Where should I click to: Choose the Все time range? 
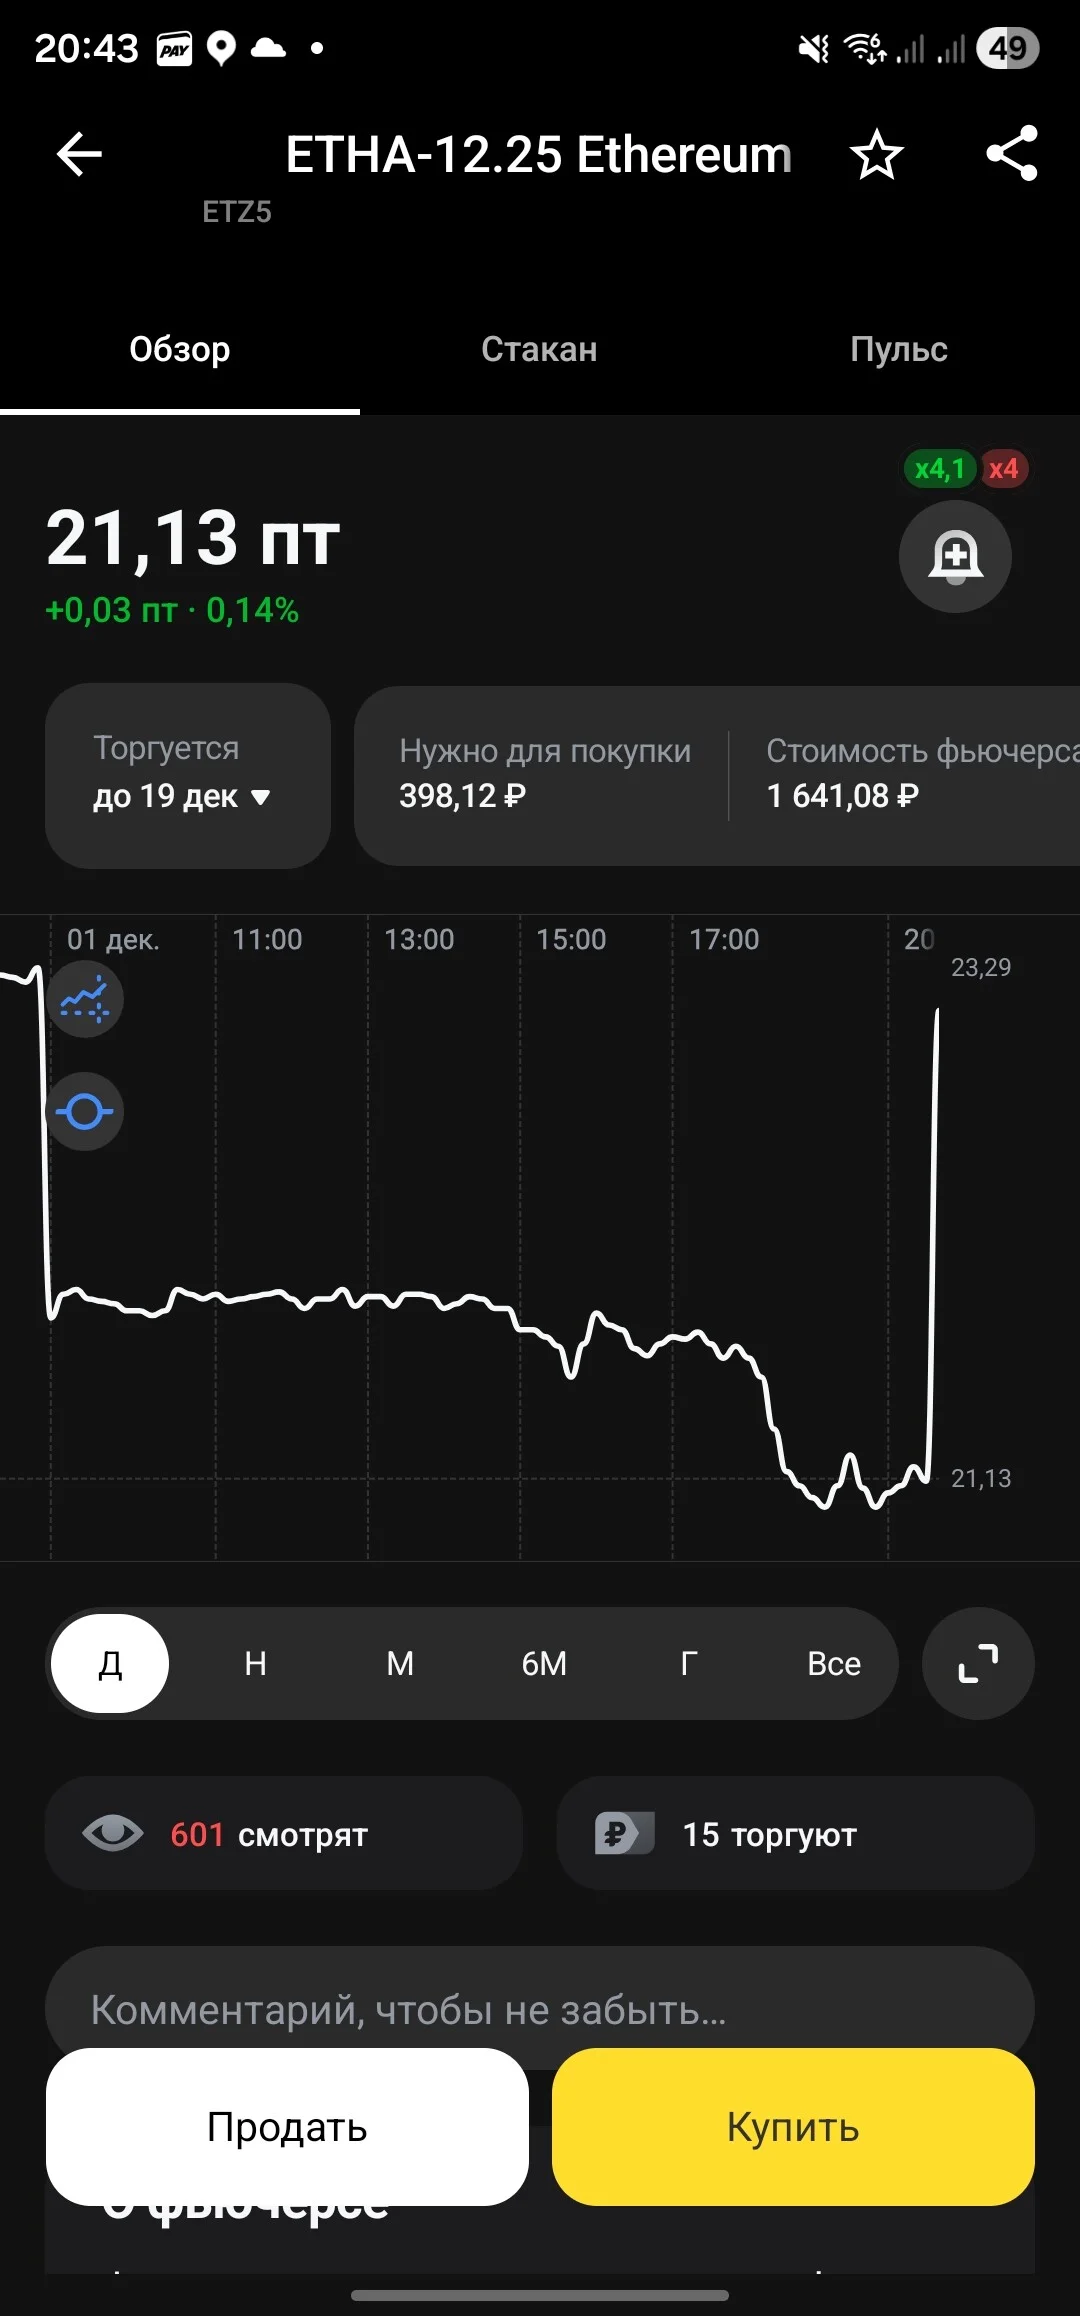833,1663
